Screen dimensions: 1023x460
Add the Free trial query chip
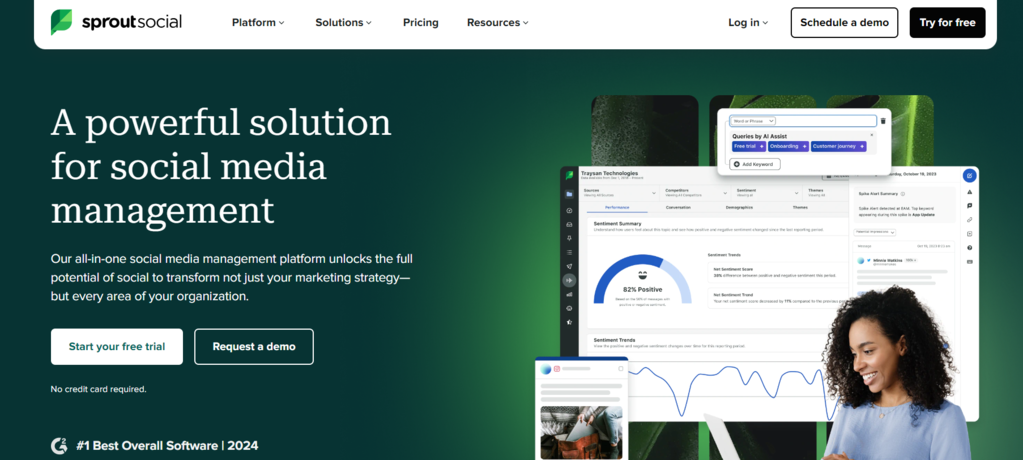(x=749, y=146)
